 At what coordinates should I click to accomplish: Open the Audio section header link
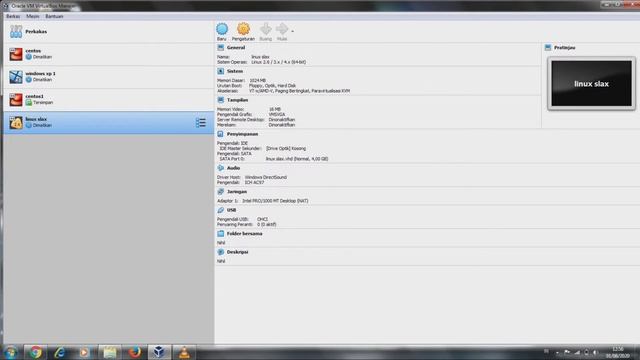tap(233, 168)
